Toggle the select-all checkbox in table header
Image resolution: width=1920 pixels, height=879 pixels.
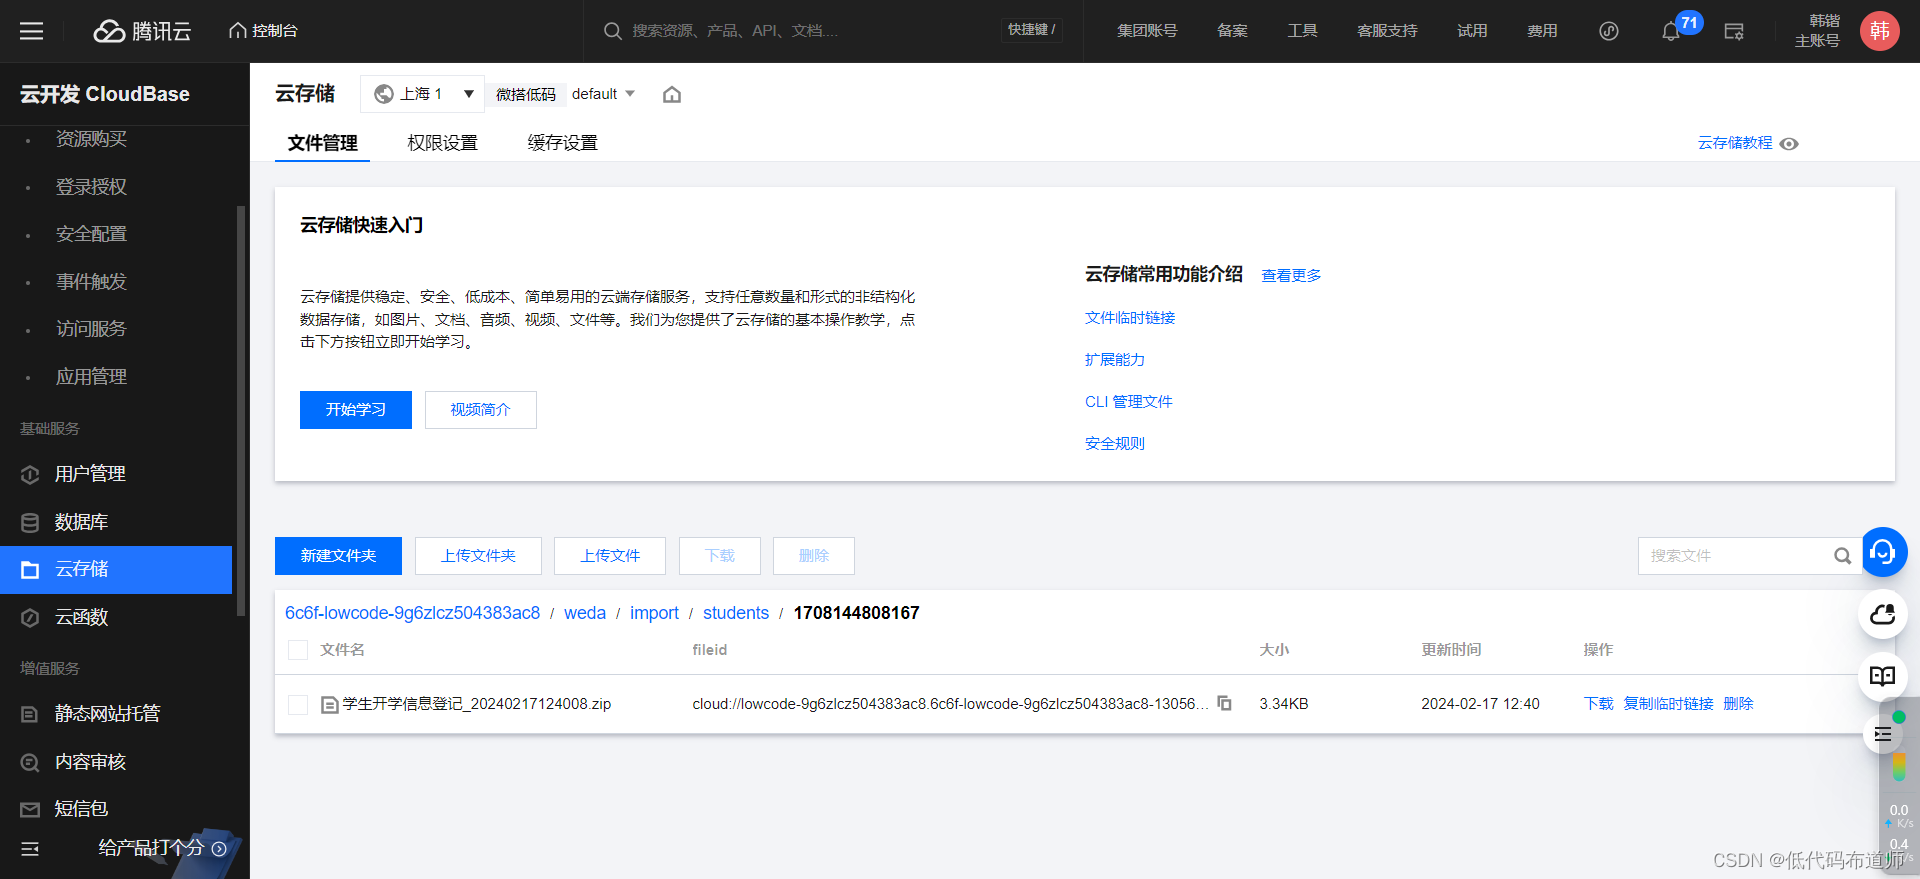[298, 650]
